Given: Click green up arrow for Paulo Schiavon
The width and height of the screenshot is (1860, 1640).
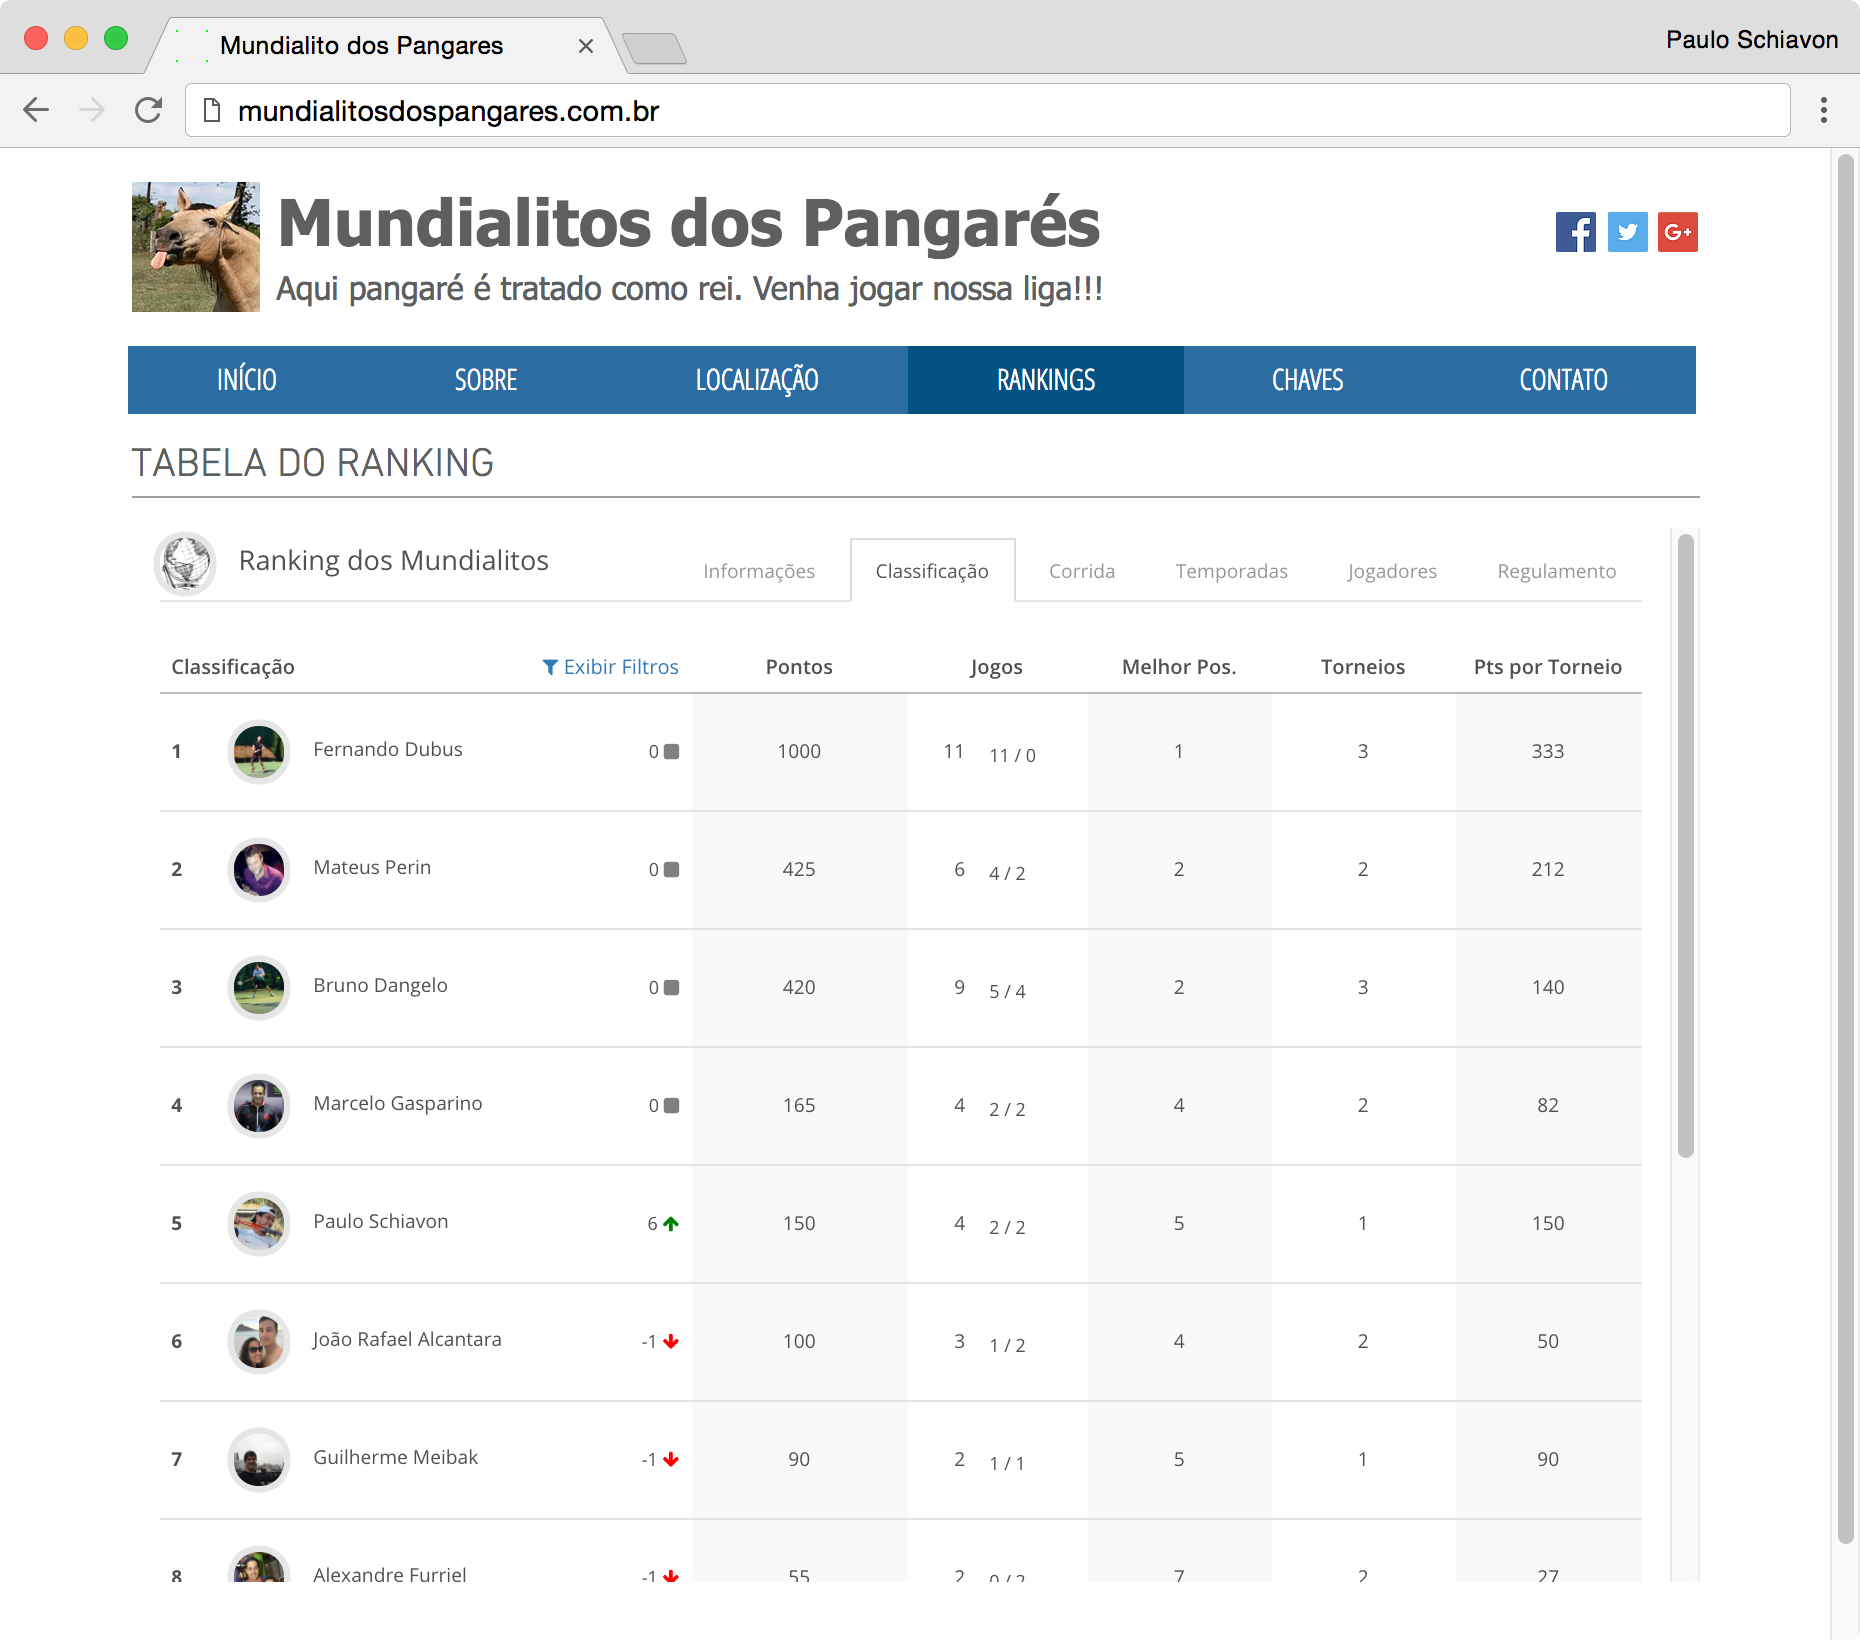Looking at the screenshot, I should coord(671,1223).
